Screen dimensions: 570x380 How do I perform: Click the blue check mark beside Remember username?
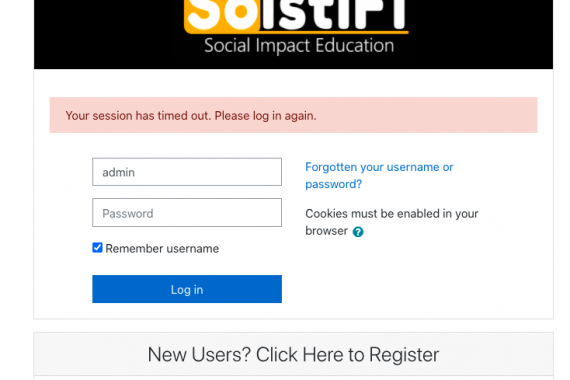pyautogui.click(x=97, y=248)
